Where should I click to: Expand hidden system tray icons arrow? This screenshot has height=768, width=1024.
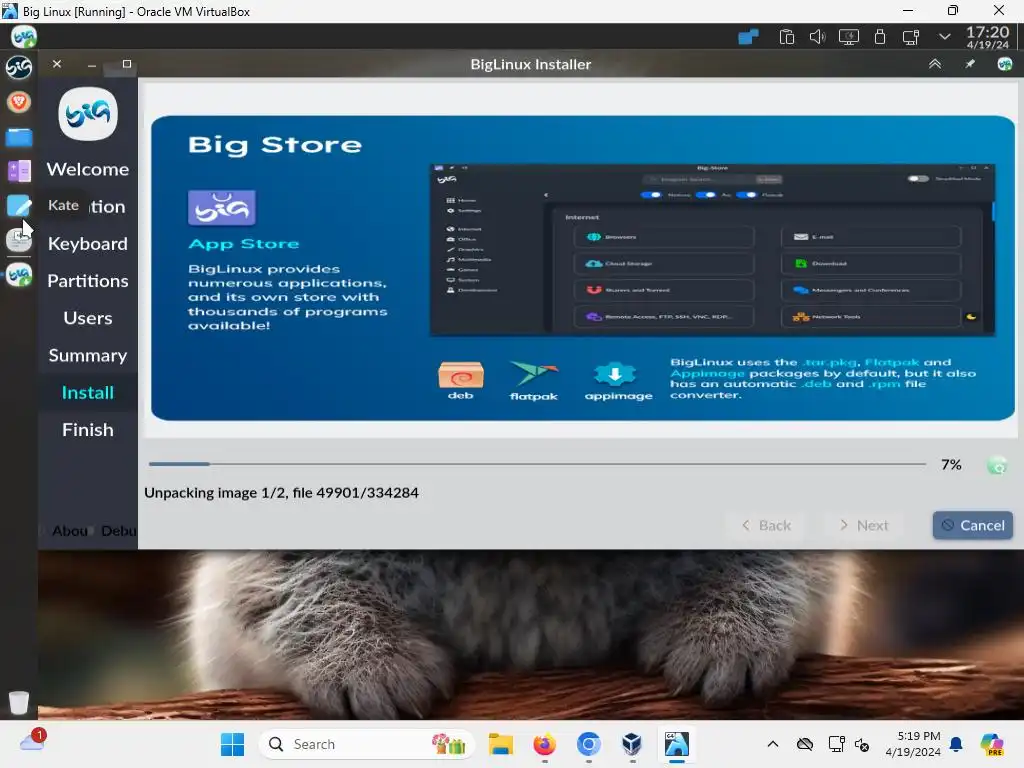coord(944,37)
